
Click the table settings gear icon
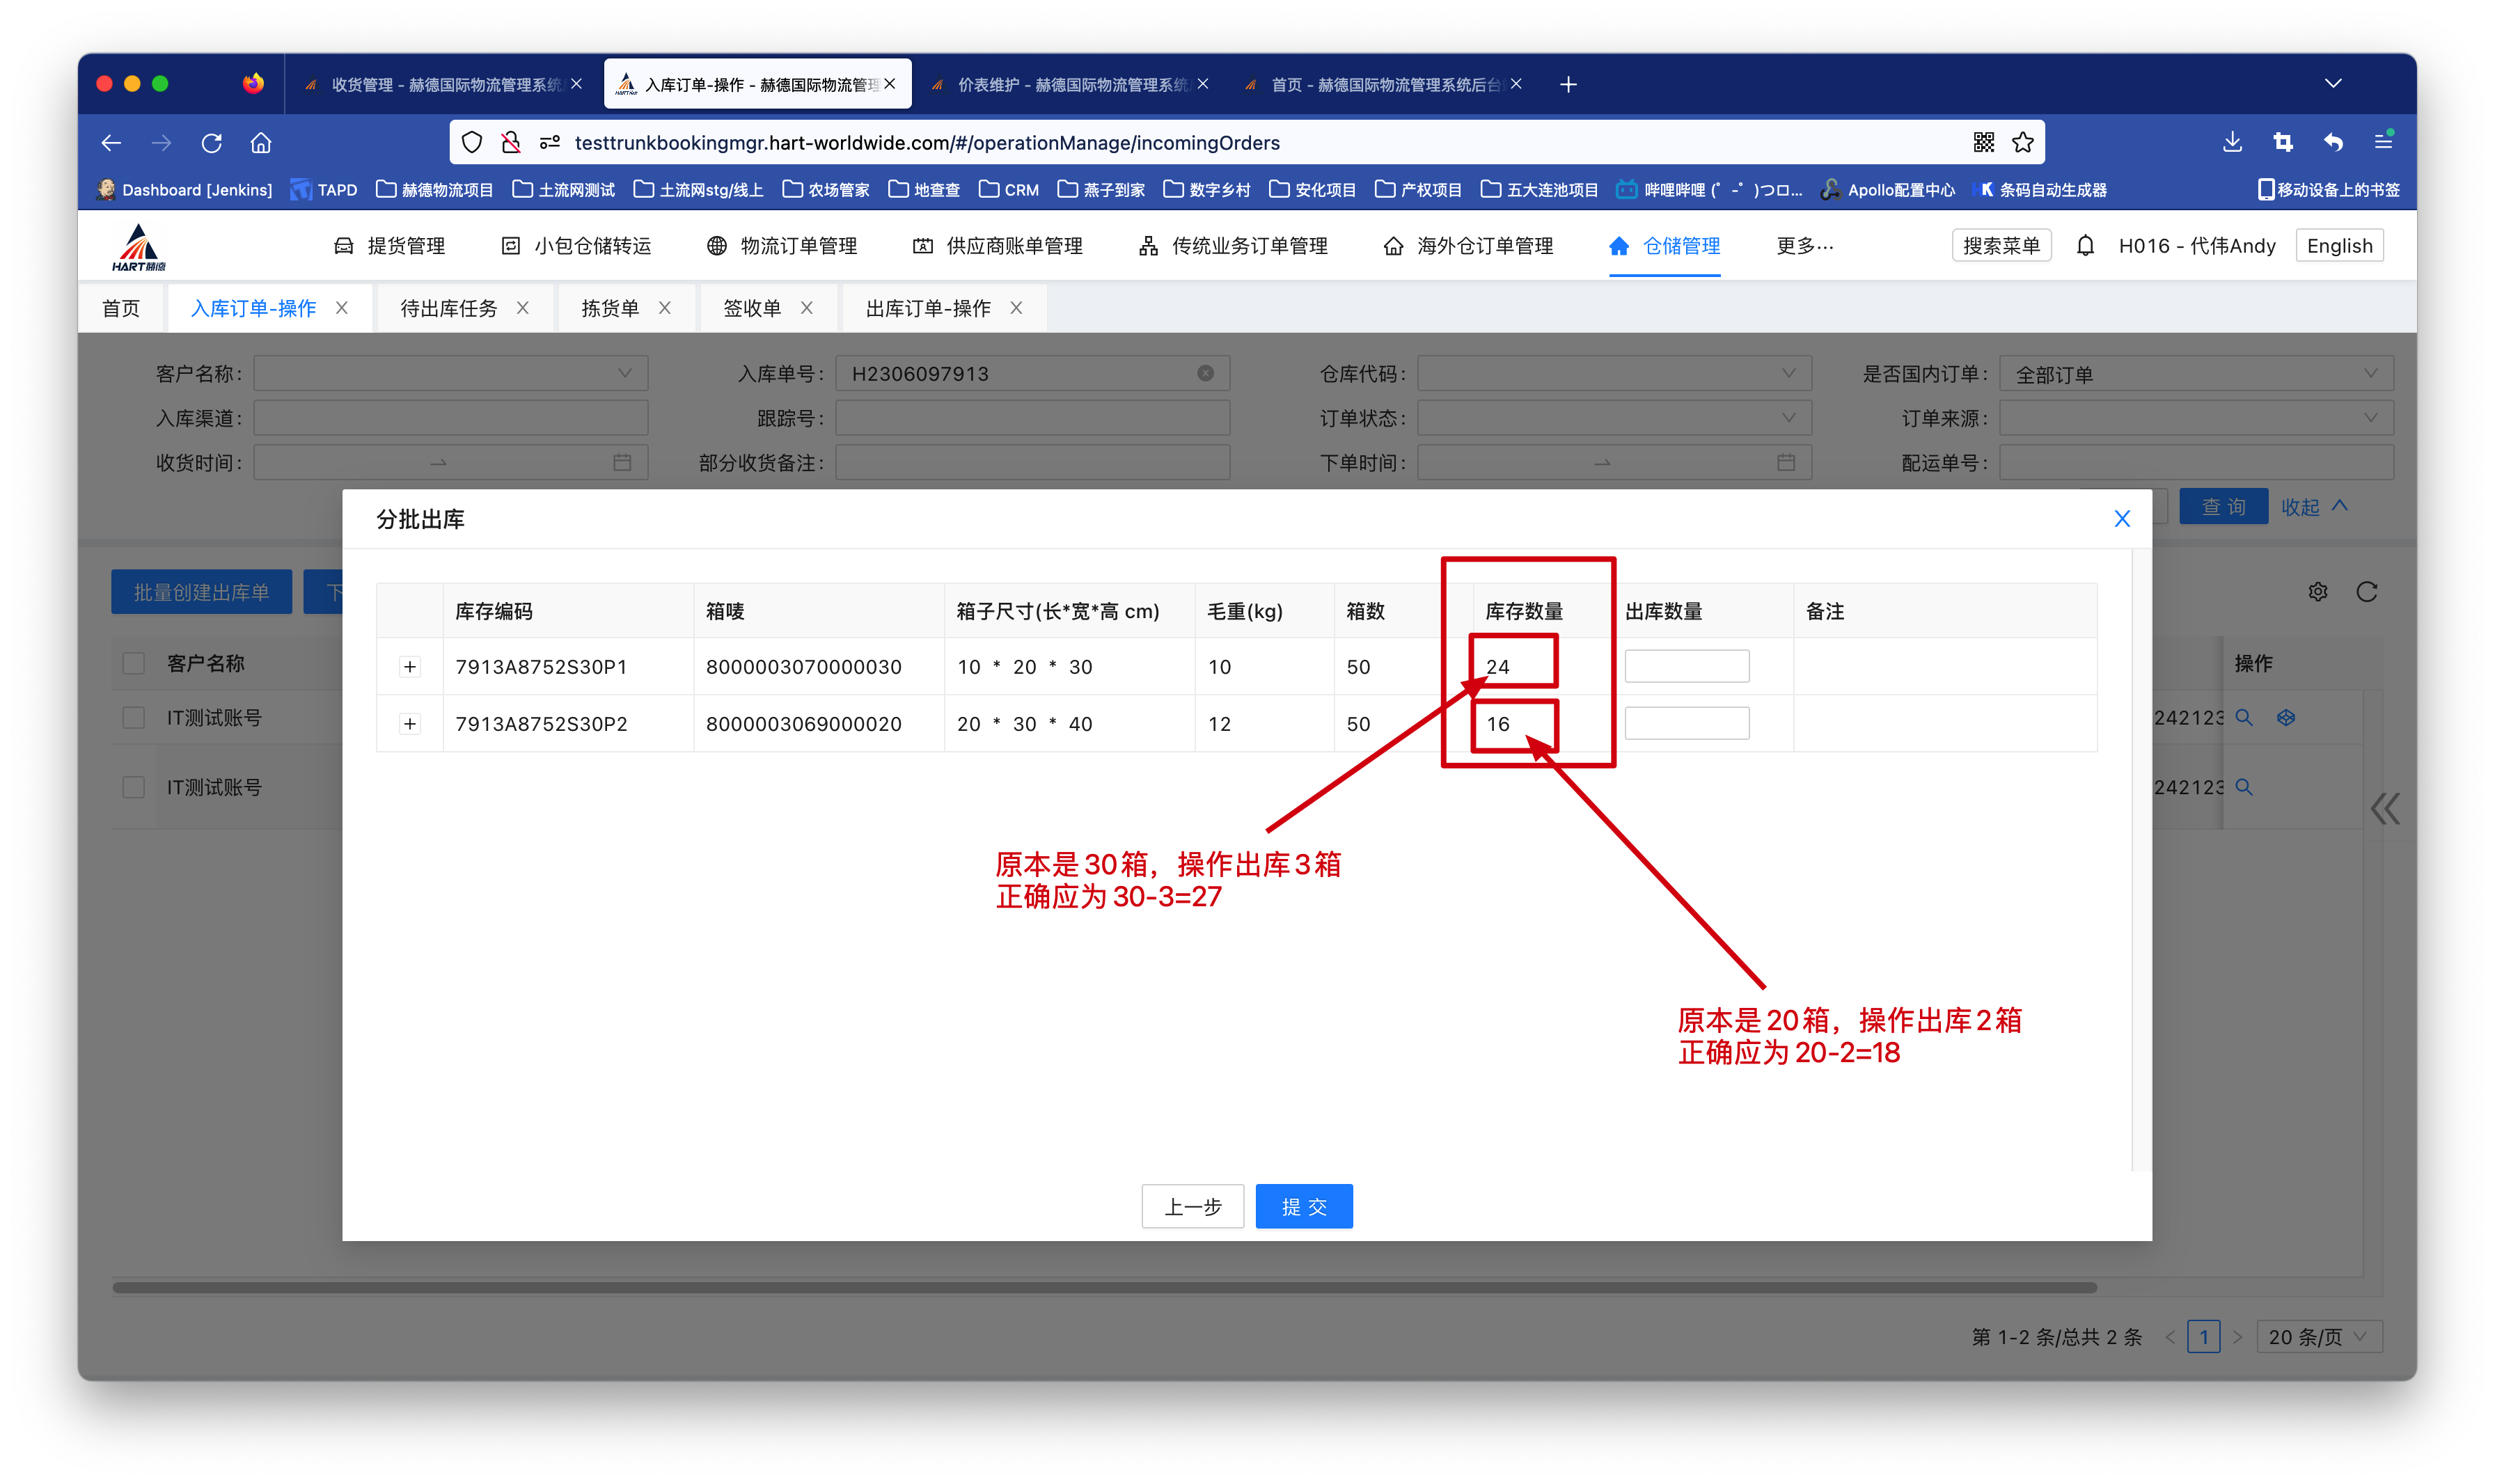click(x=2317, y=592)
